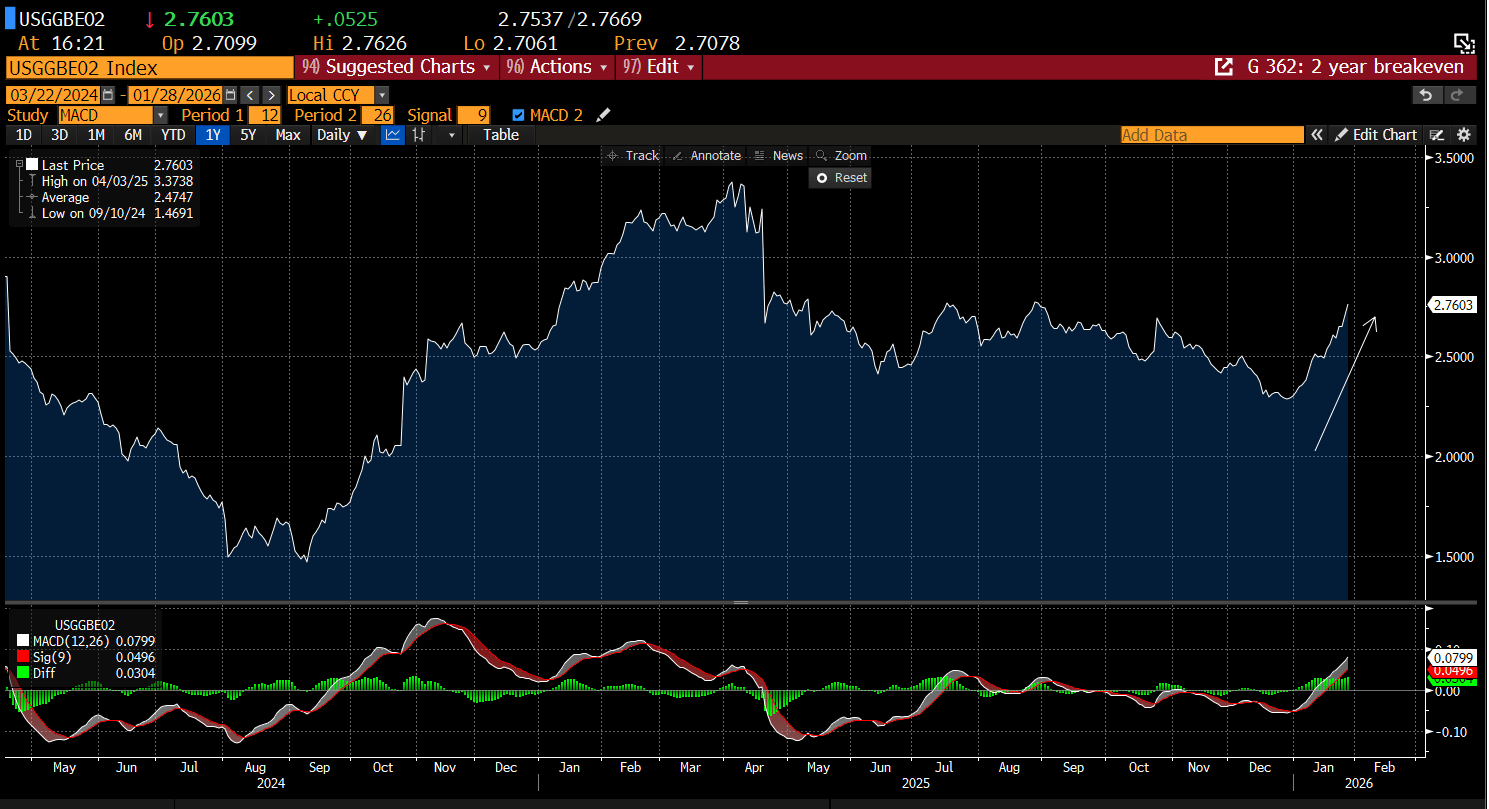Select the YTD time range tab
Screen dimensions: 1489x809
tap(173, 135)
